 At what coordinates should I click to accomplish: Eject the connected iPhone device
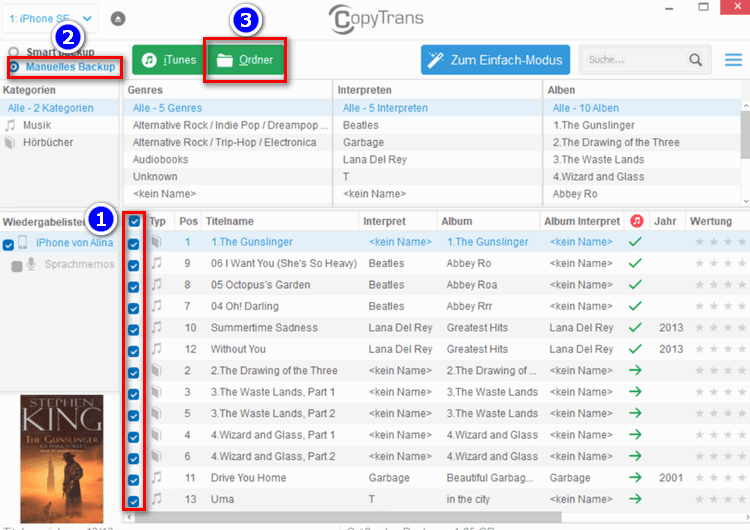[118, 19]
